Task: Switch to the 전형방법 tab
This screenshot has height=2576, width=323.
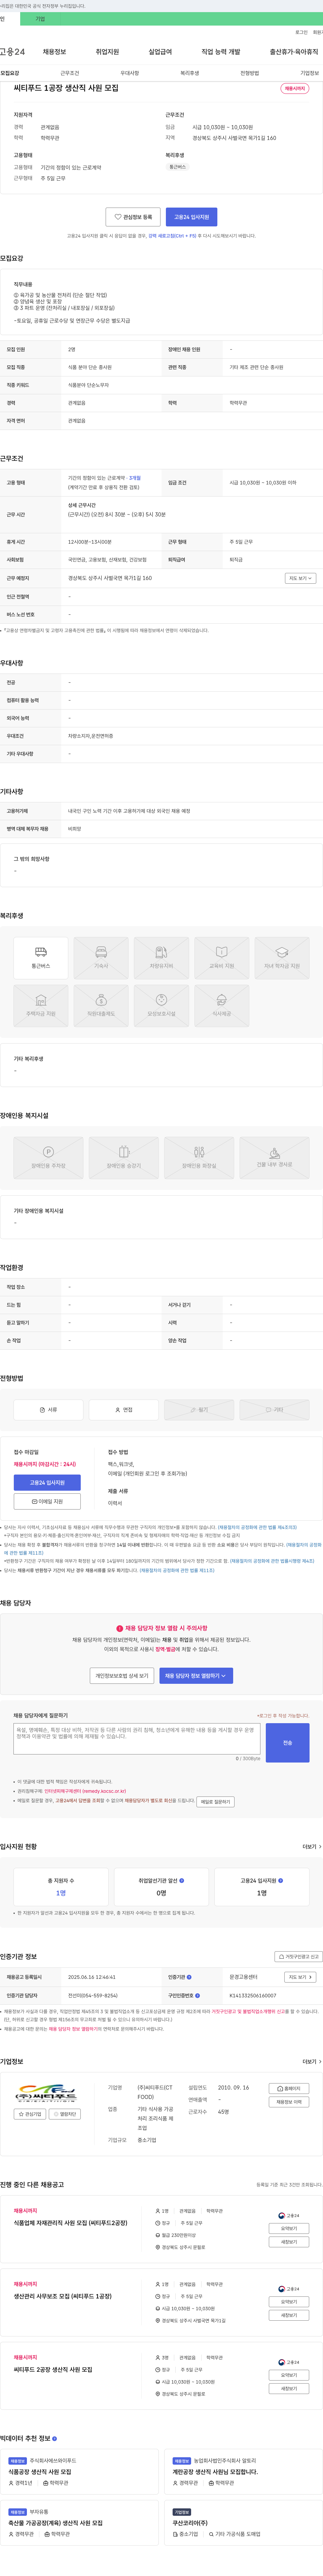Action: tap(250, 73)
